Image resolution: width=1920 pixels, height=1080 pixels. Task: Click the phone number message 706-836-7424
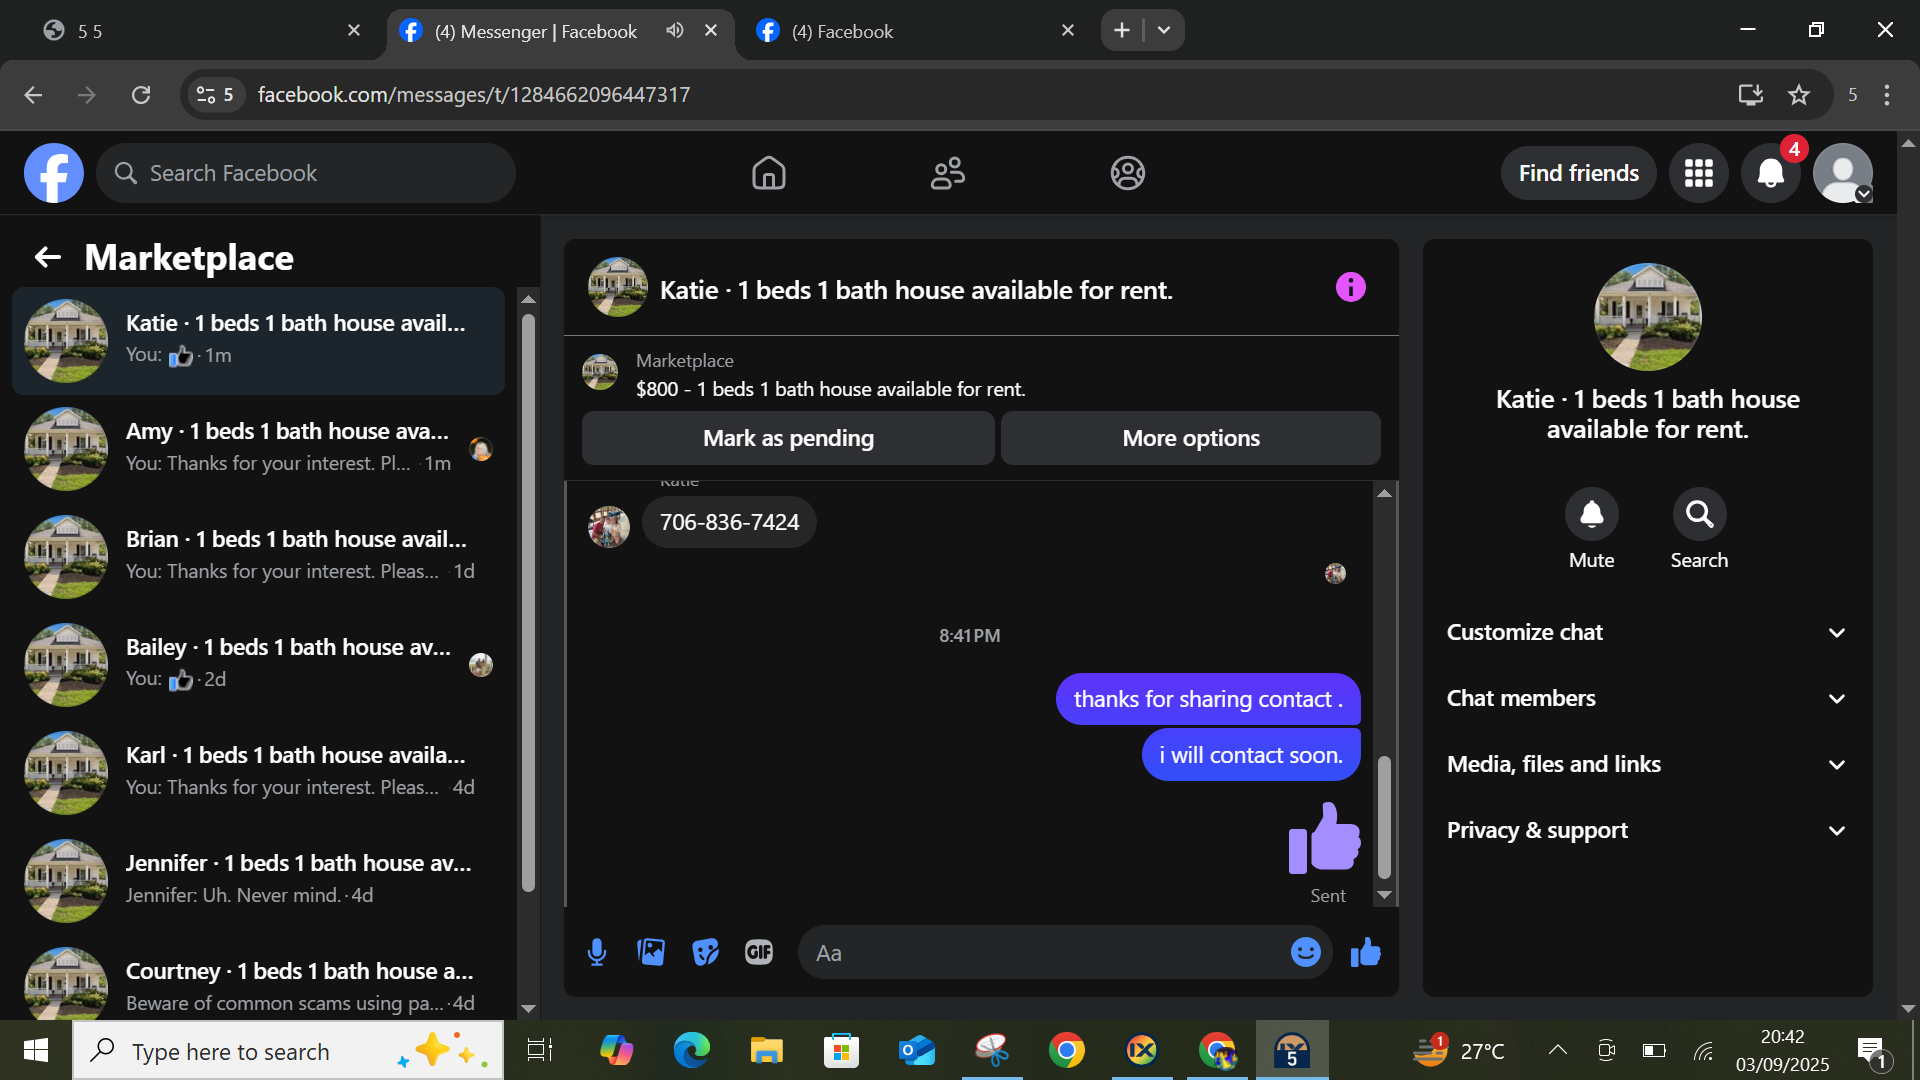(x=729, y=522)
